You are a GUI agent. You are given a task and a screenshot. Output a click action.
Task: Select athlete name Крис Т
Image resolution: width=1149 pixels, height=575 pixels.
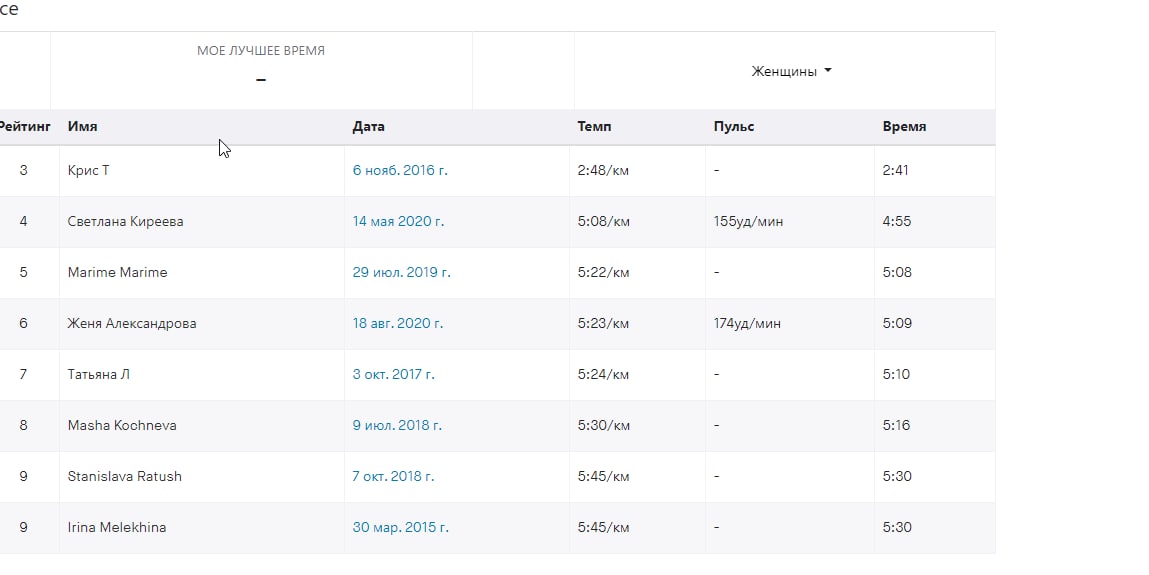(88, 170)
